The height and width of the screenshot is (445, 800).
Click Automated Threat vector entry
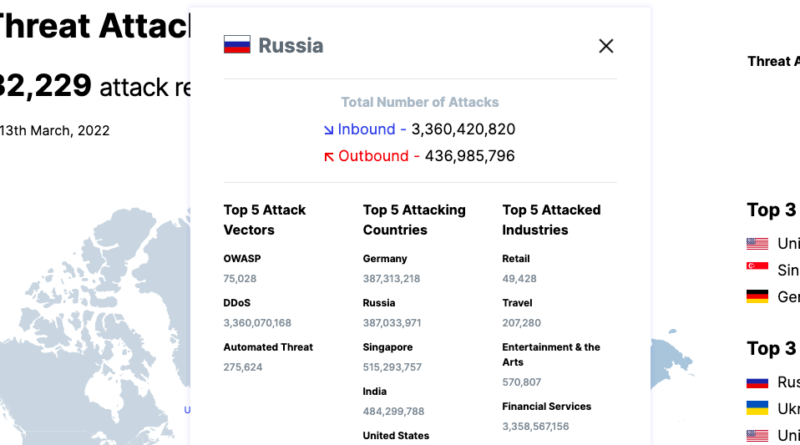pos(268,347)
